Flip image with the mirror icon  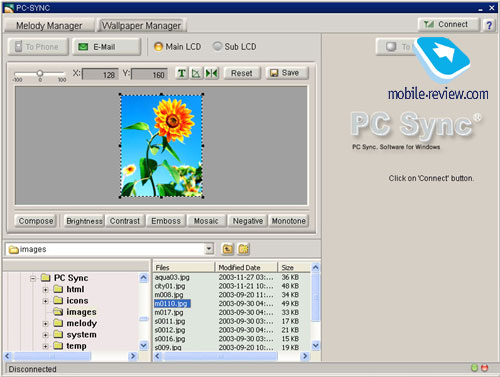(211, 73)
